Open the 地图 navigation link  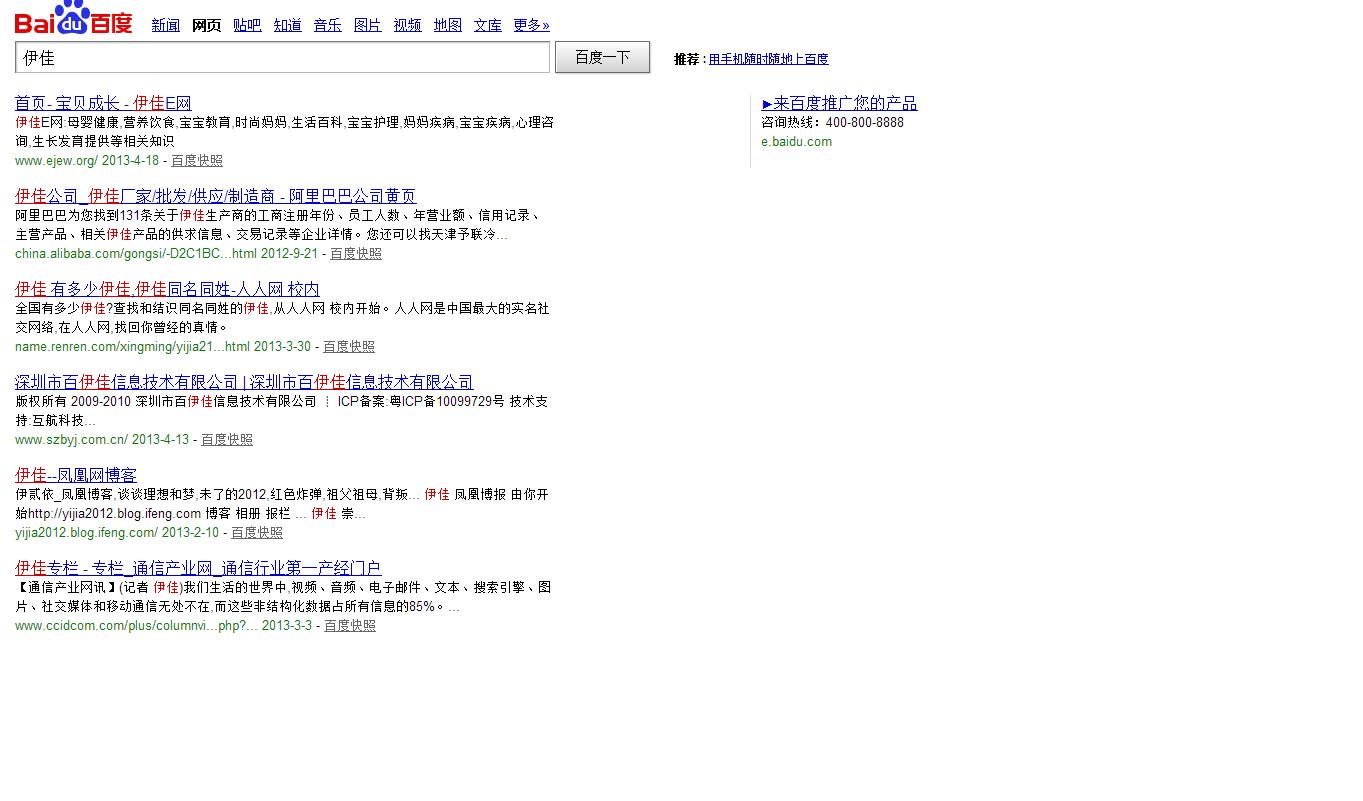pos(448,25)
